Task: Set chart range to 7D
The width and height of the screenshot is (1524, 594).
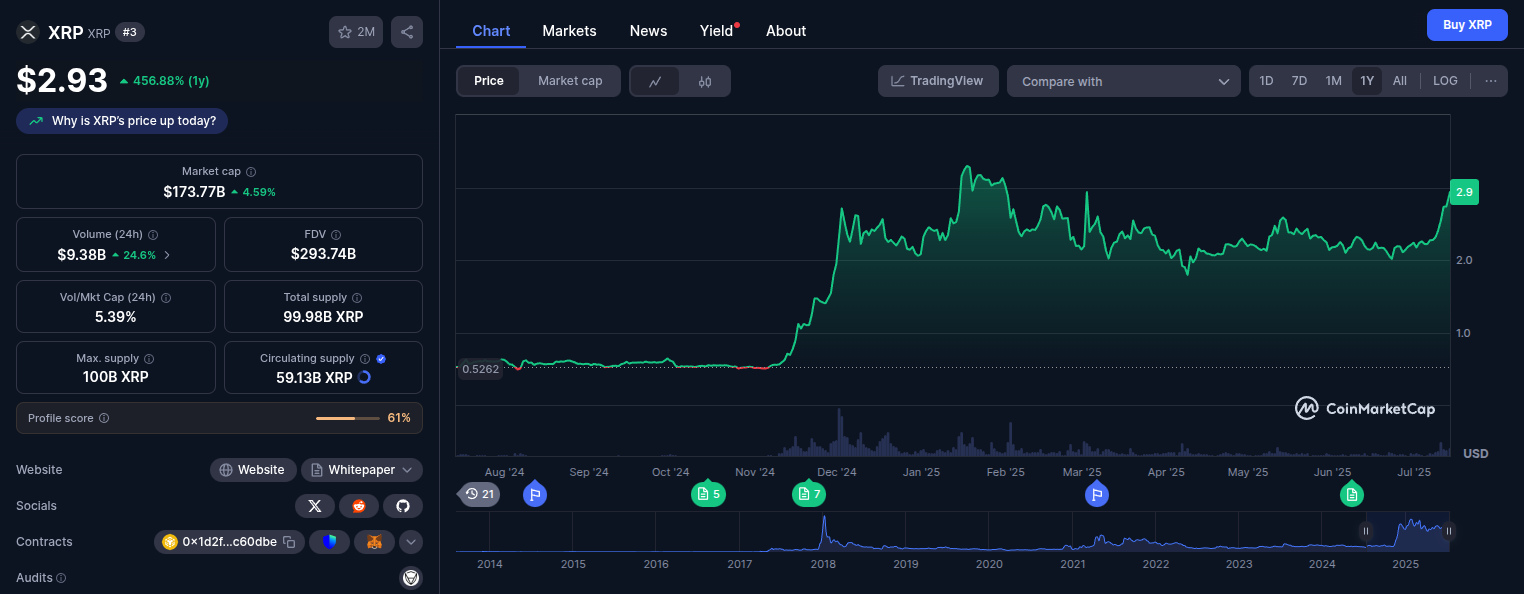Action: [1299, 81]
